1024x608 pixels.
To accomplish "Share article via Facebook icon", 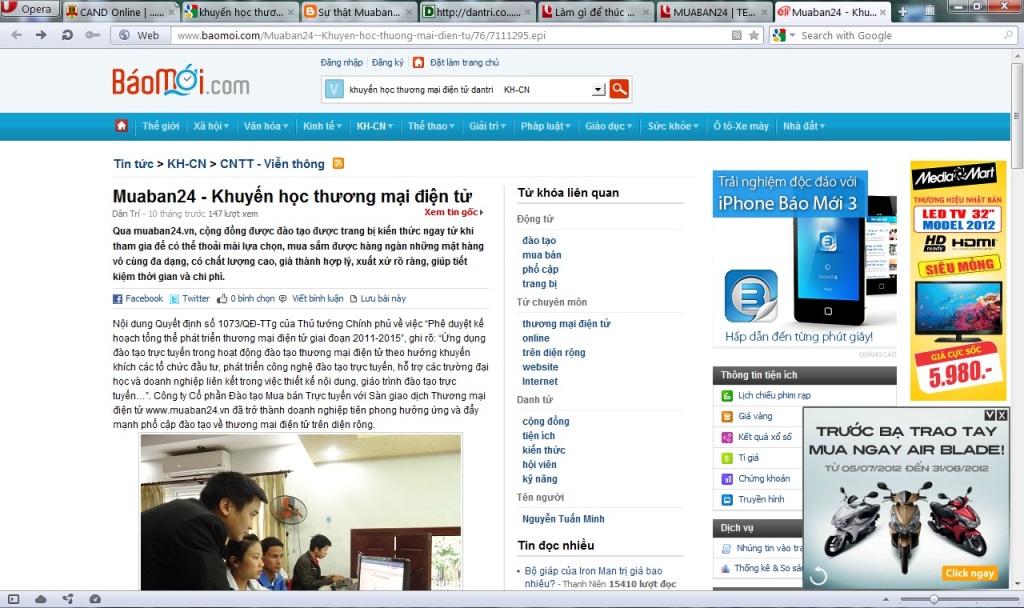I will (x=118, y=298).
